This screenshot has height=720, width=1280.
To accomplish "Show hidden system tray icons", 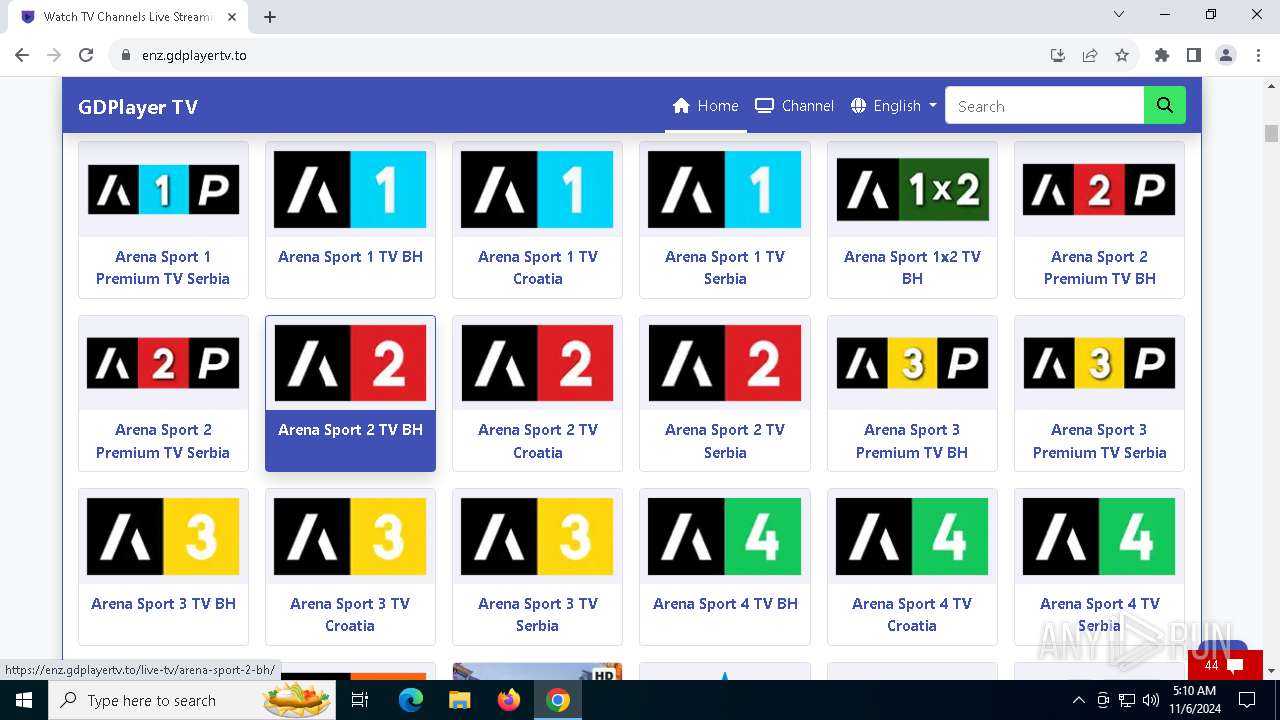I will point(1078,700).
